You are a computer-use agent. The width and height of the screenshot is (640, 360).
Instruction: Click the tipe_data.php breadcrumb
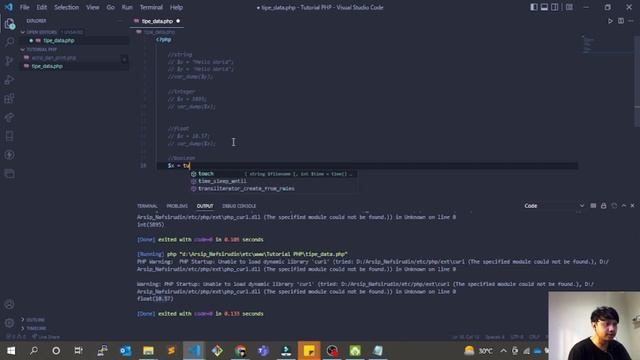tap(159, 32)
